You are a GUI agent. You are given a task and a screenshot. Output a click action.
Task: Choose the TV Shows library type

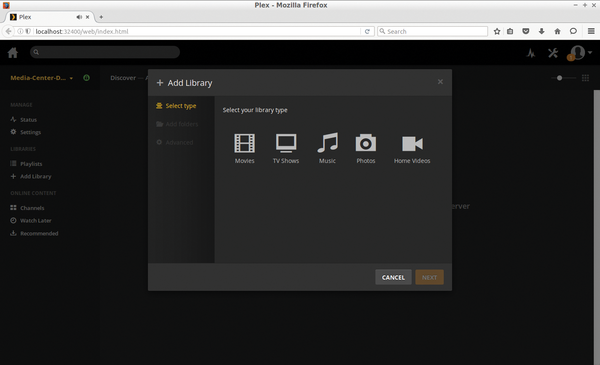coord(286,148)
